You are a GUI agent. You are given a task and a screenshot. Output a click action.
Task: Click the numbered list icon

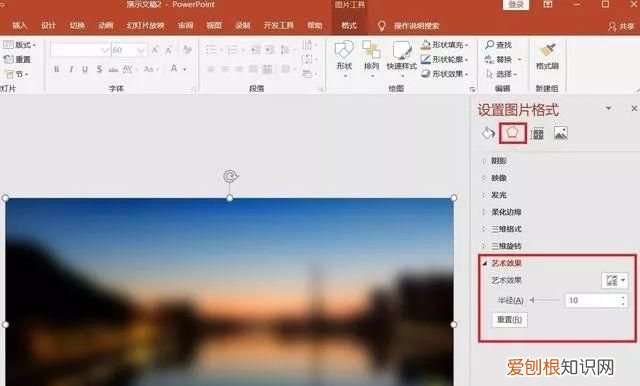pos(233,50)
